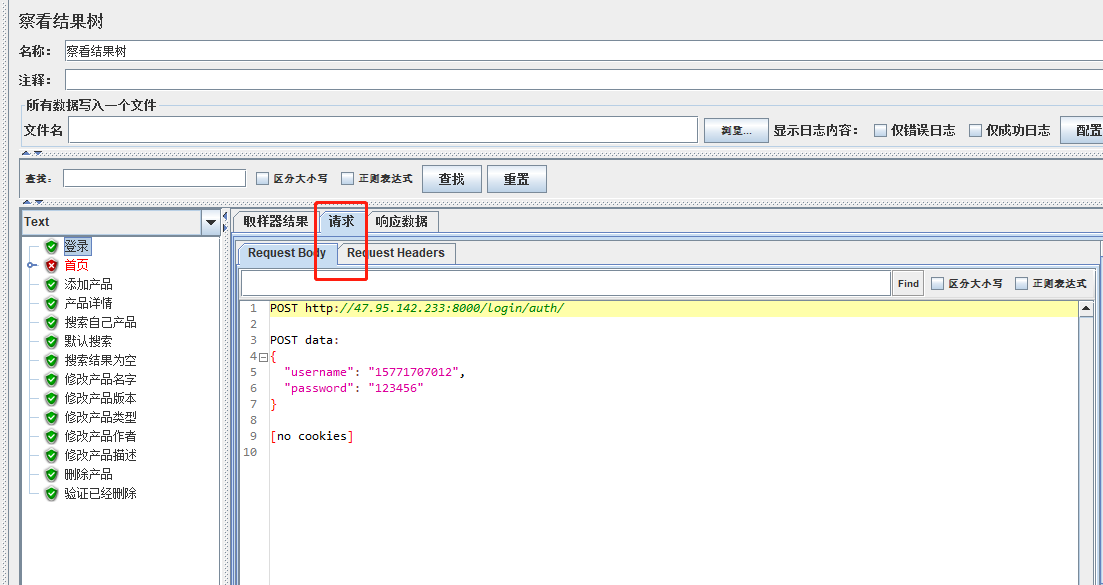This screenshot has width=1103, height=585.
Task: Click 配置 button
Action: (x=1083, y=130)
